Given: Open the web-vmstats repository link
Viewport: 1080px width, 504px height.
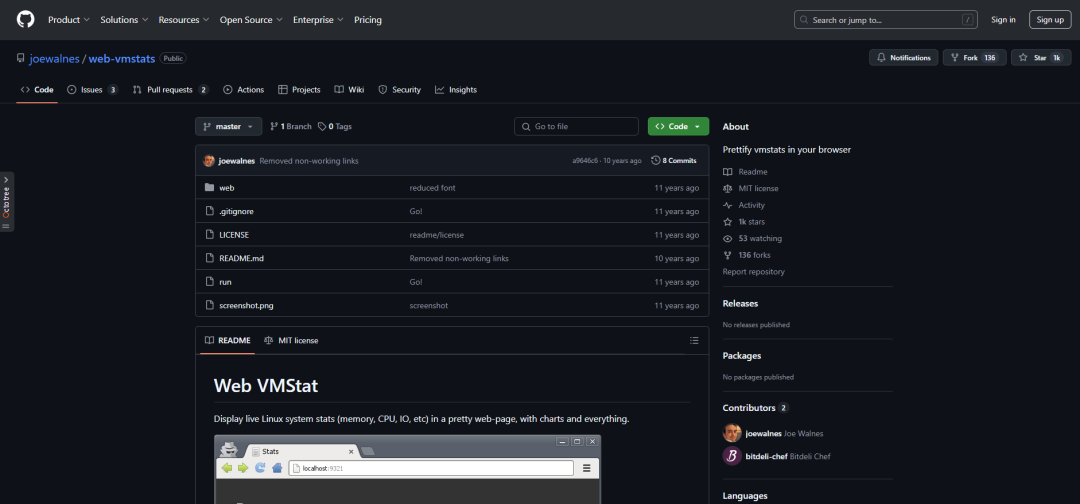Looking at the screenshot, I should point(121,59).
